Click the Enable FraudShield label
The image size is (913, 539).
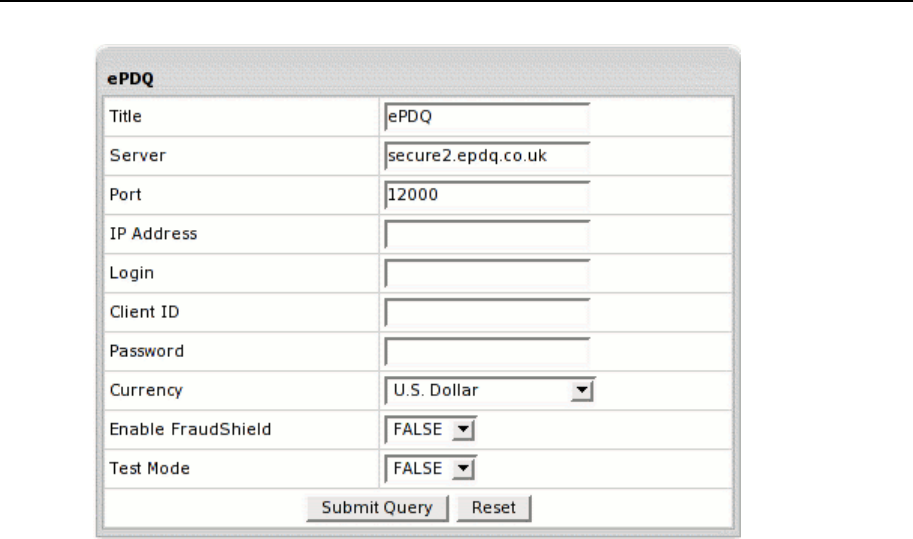pyautogui.click(x=190, y=429)
